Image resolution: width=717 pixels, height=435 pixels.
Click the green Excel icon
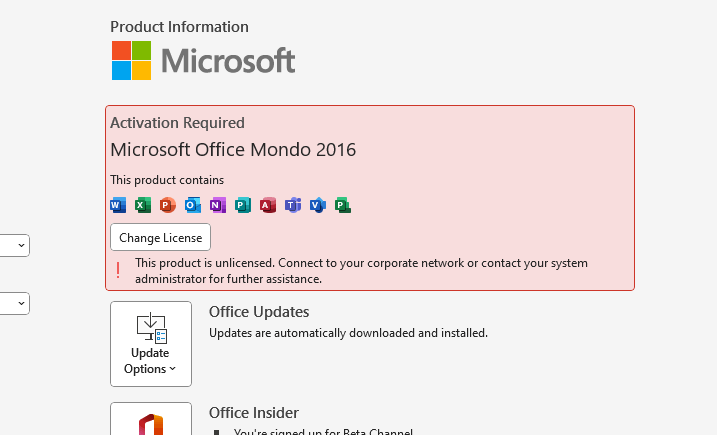pyautogui.click(x=142, y=205)
